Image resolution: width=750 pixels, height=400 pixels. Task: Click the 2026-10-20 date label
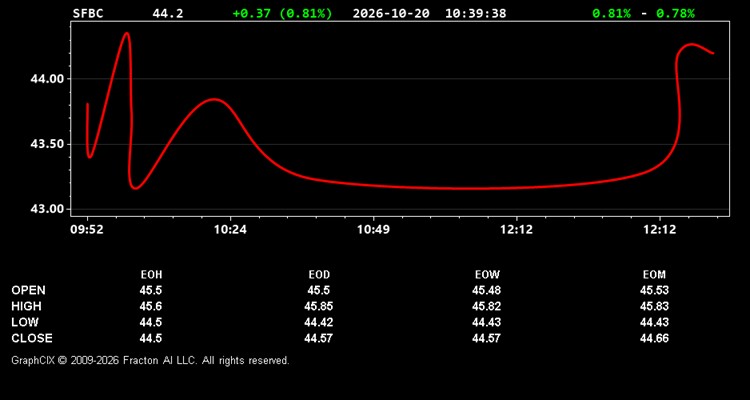pyautogui.click(x=391, y=13)
